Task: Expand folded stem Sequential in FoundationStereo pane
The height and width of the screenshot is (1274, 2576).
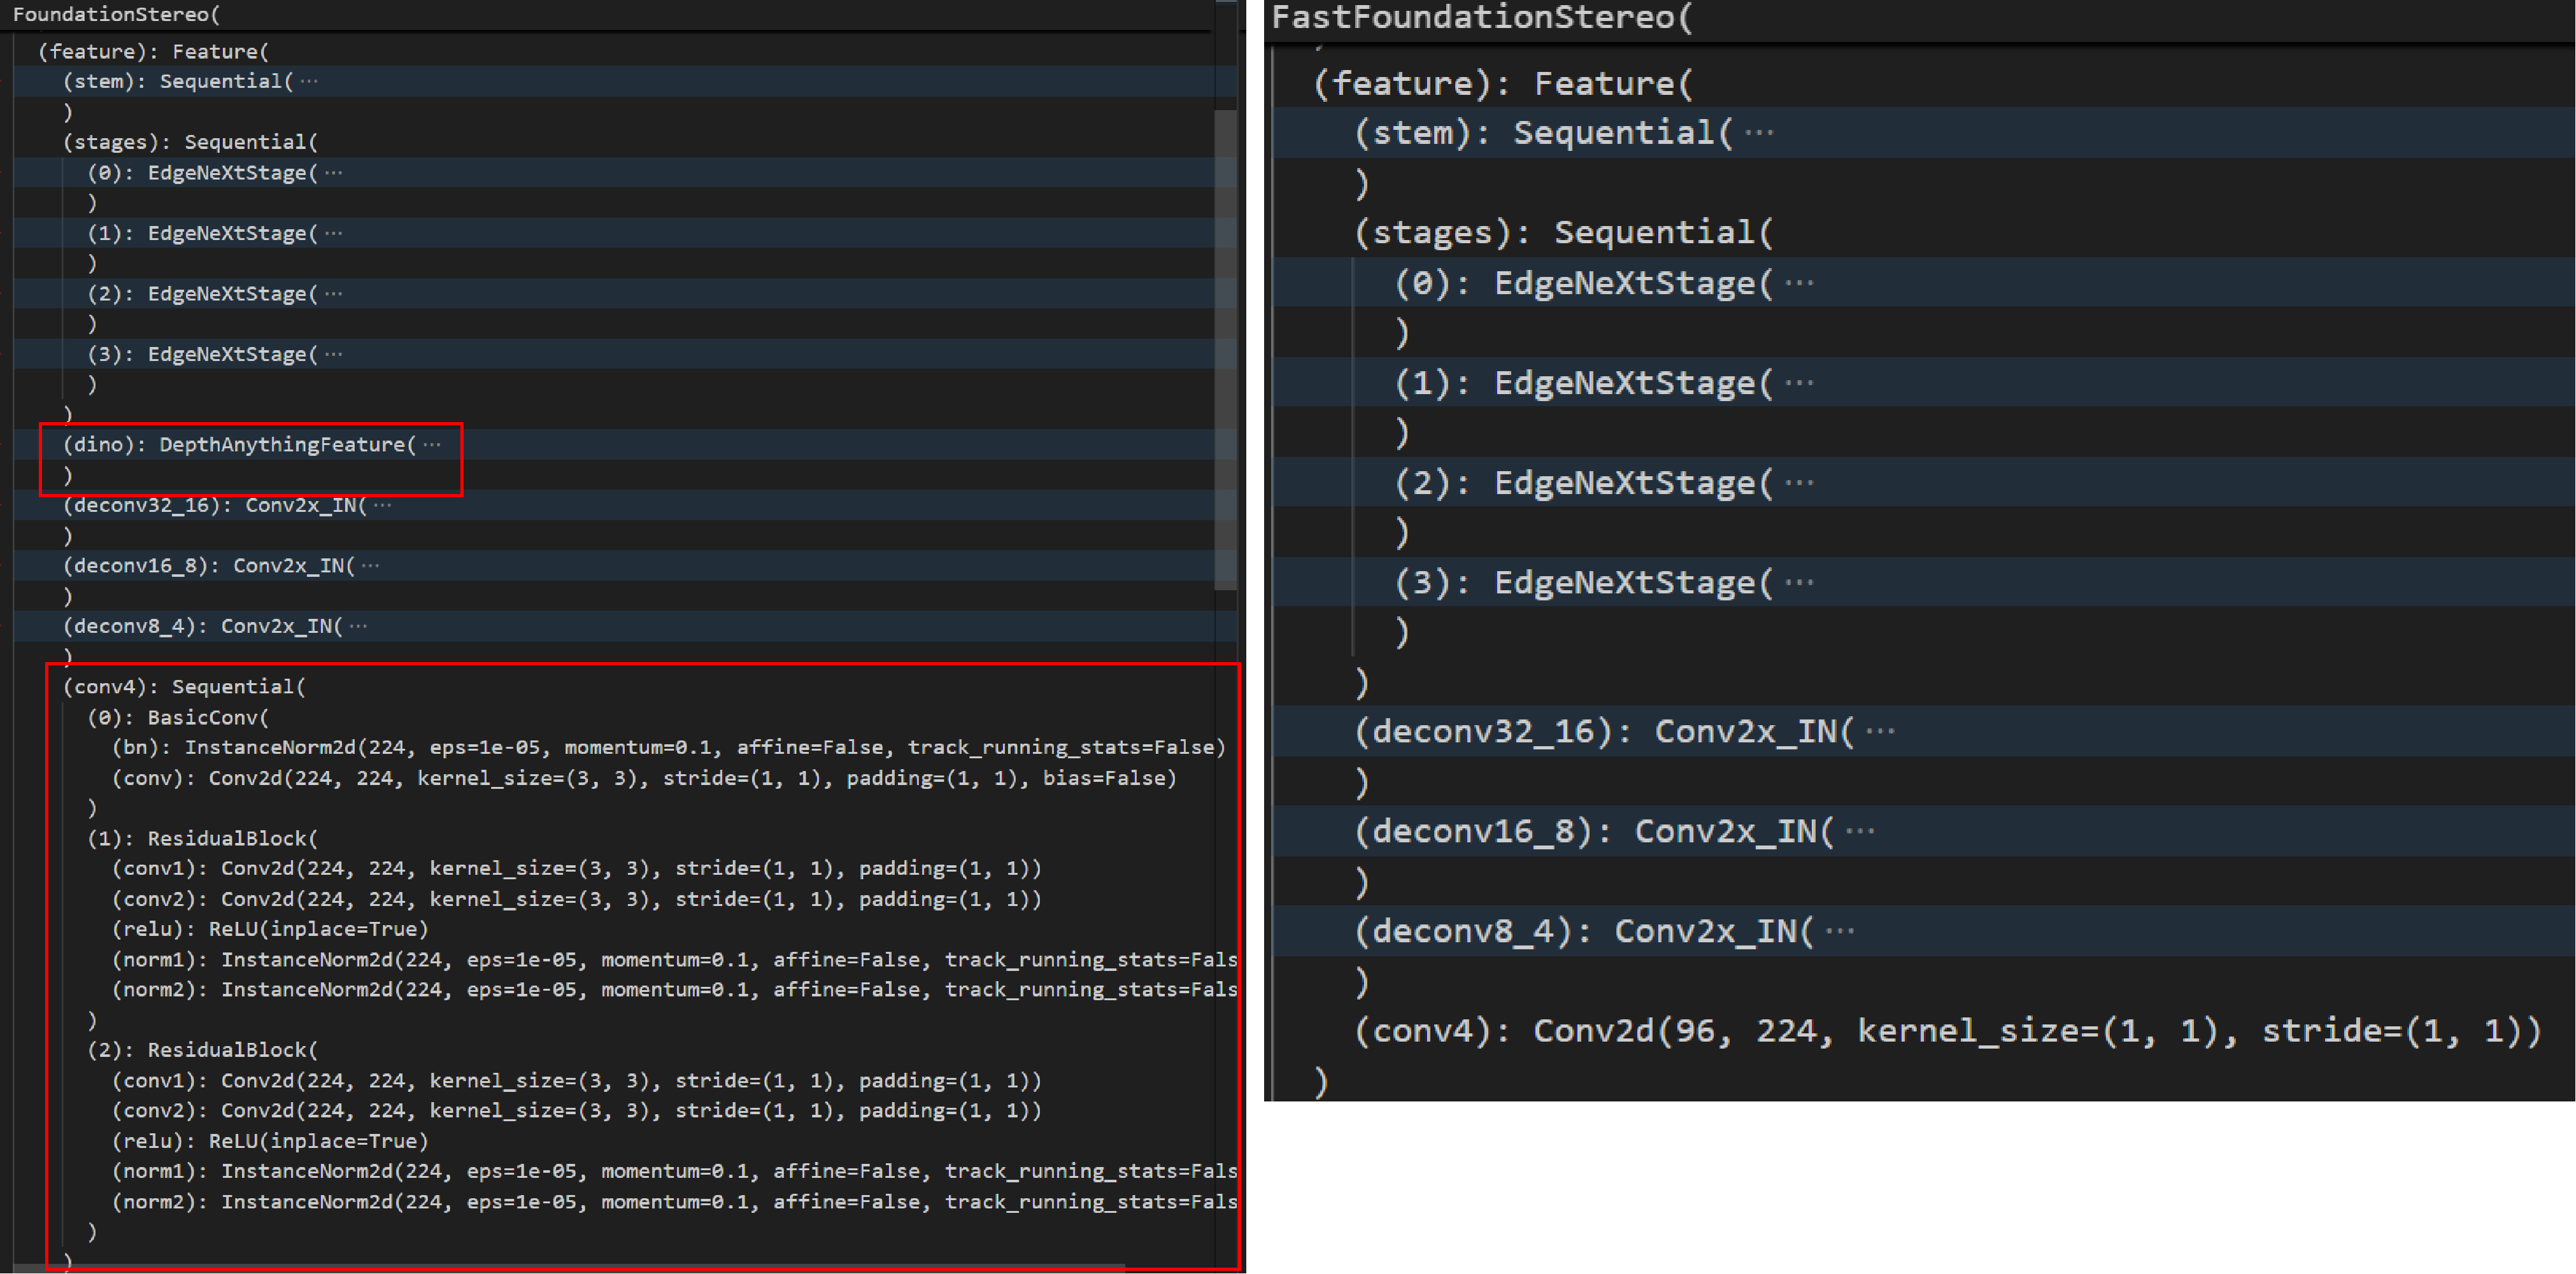Action: [x=309, y=82]
